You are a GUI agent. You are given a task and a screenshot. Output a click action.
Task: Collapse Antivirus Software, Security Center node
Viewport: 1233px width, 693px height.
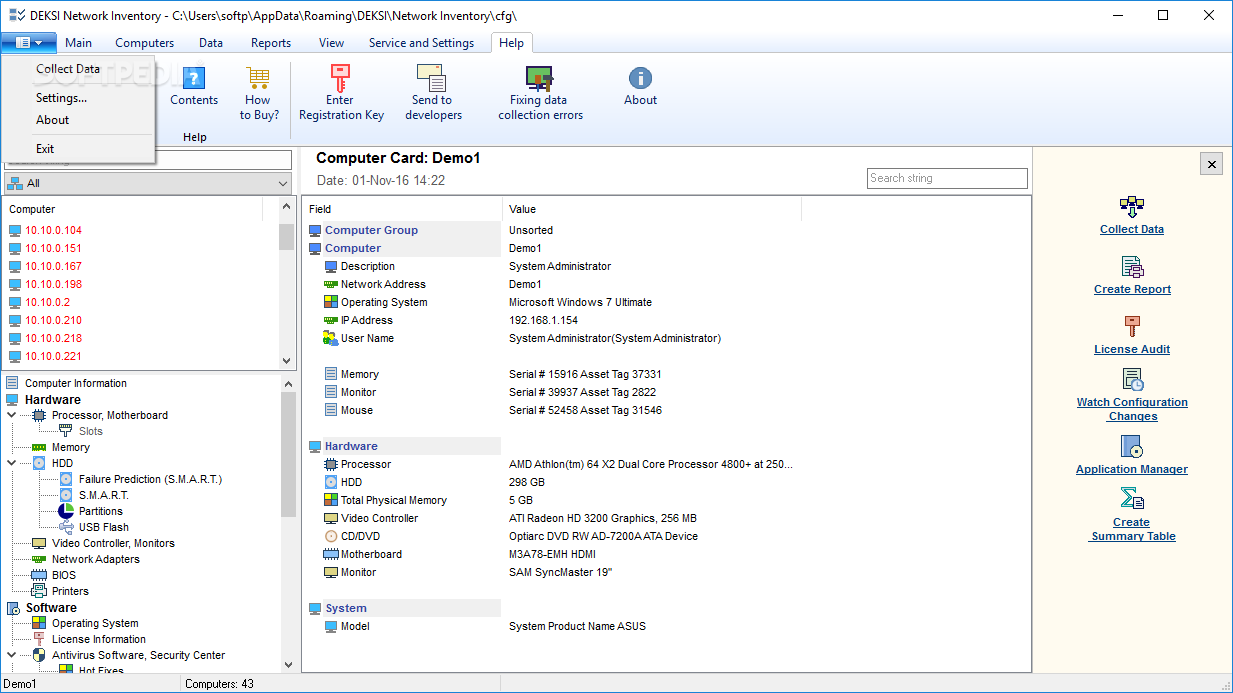[12, 655]
